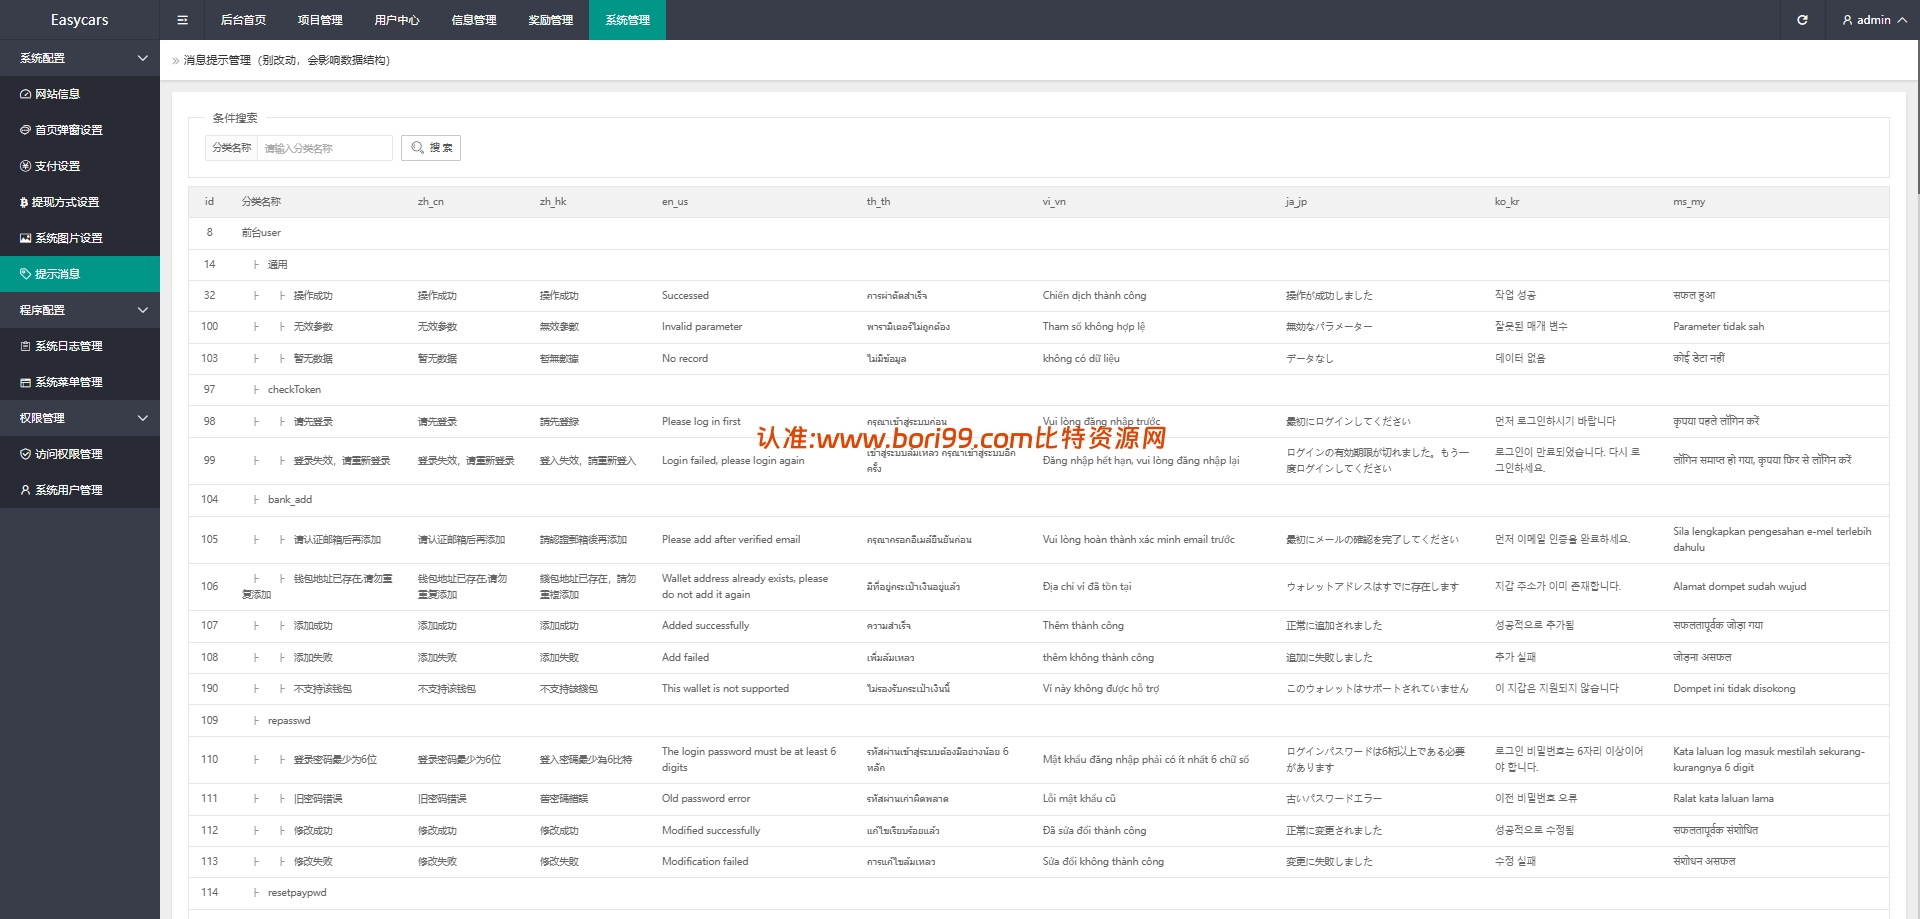Open 系统图片设置 in the sidebar
1920x919 pixels.
(80, 238)
